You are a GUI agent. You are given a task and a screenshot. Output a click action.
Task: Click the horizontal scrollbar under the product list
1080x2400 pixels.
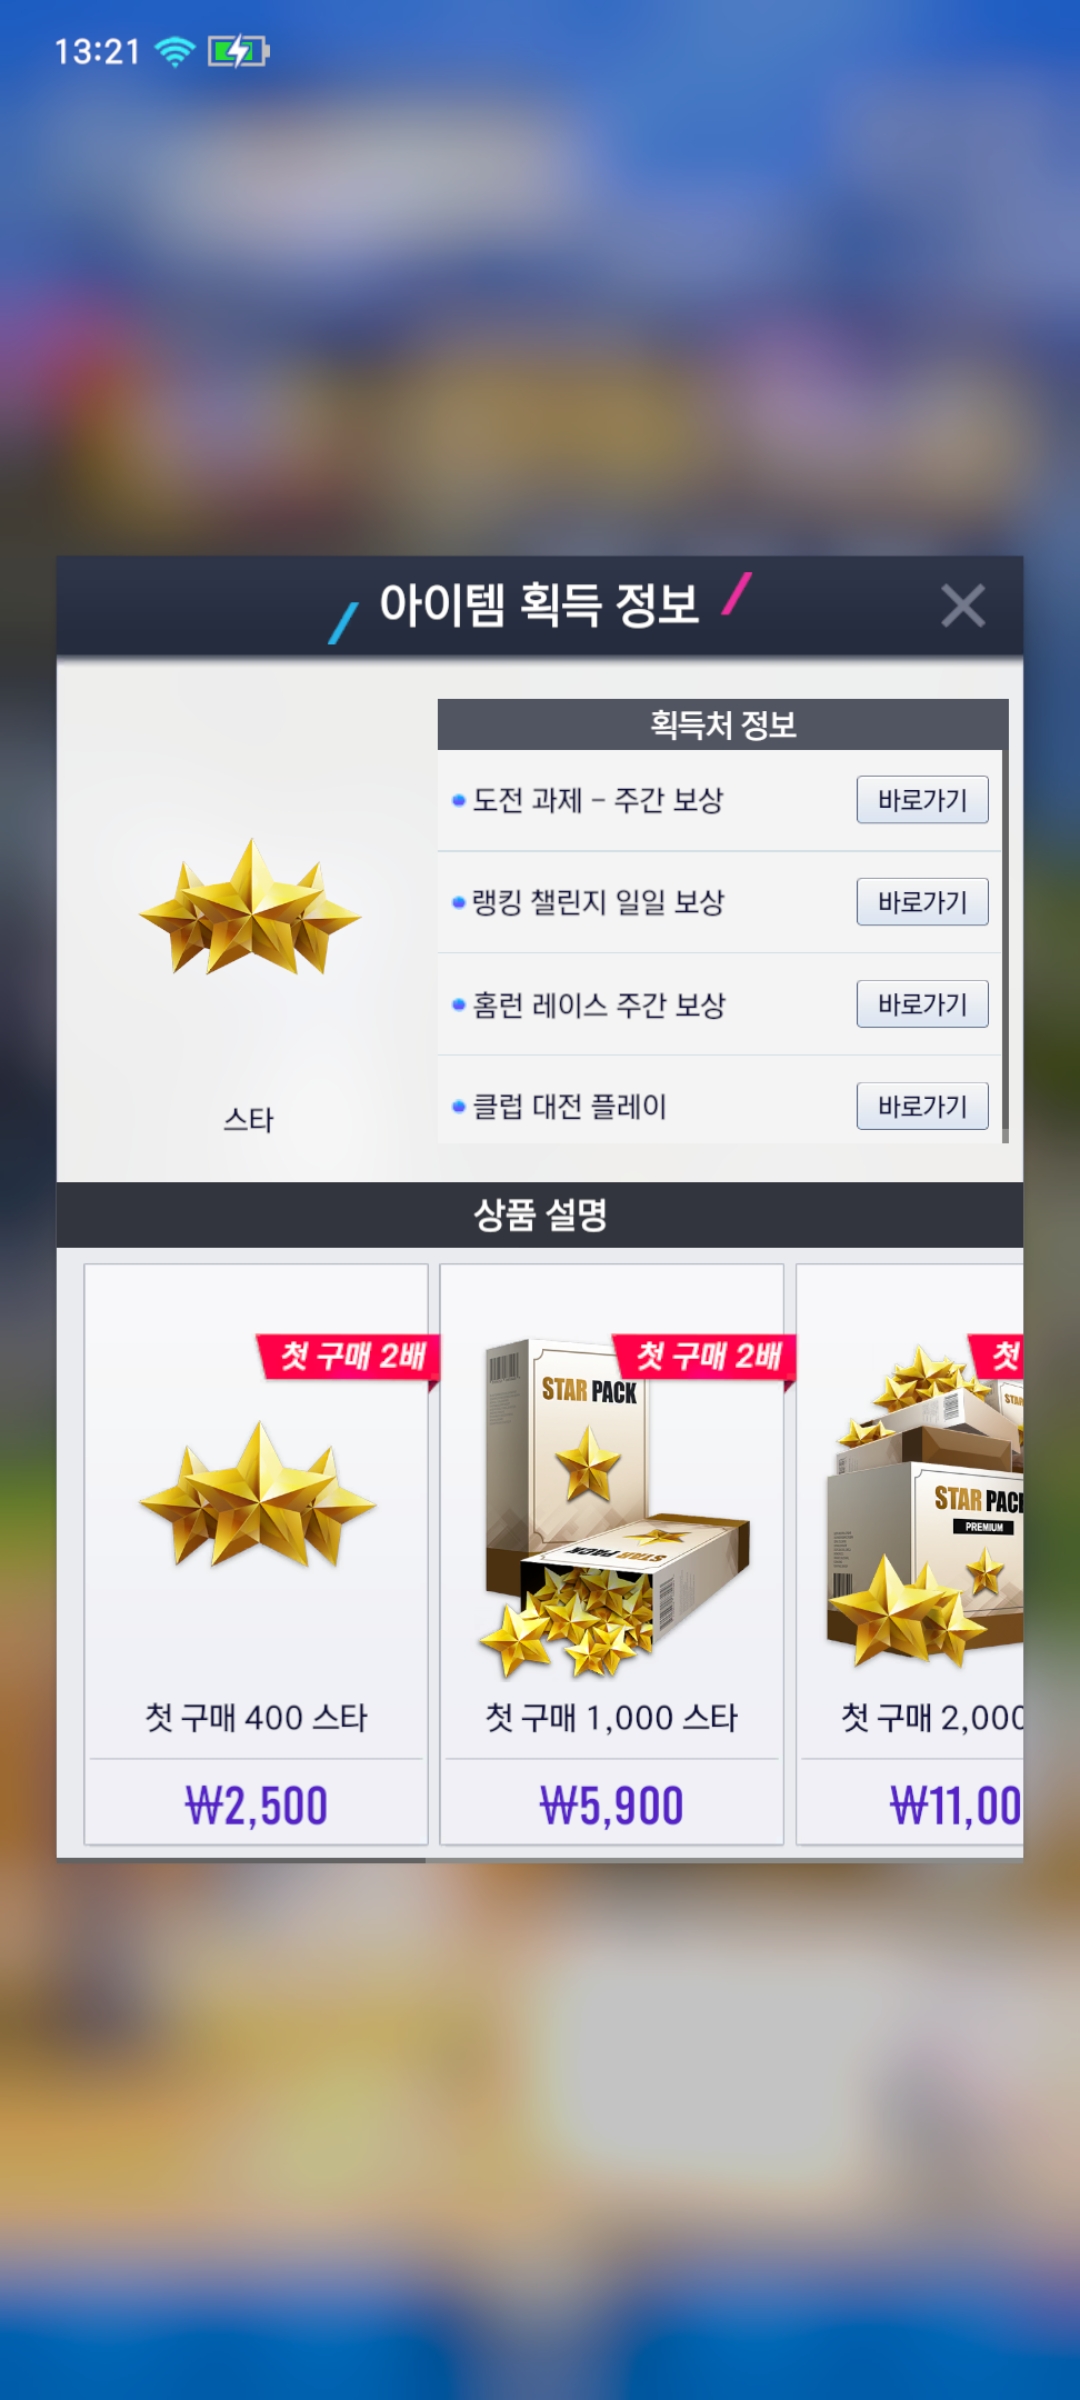click(240, 1860)
